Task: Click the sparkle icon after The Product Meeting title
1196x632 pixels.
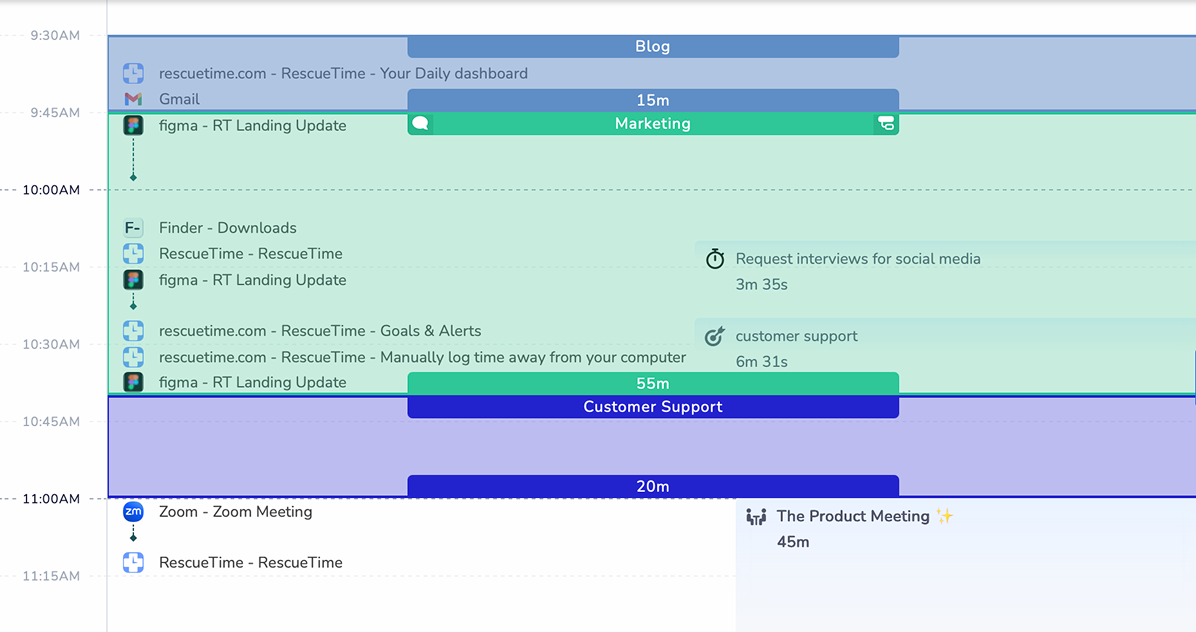Action: tap(942, 515)
